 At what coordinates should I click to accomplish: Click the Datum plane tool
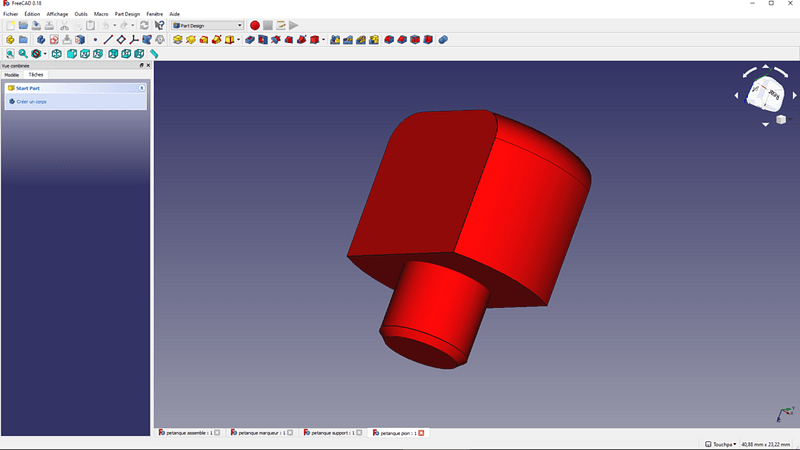click(121, 40)
